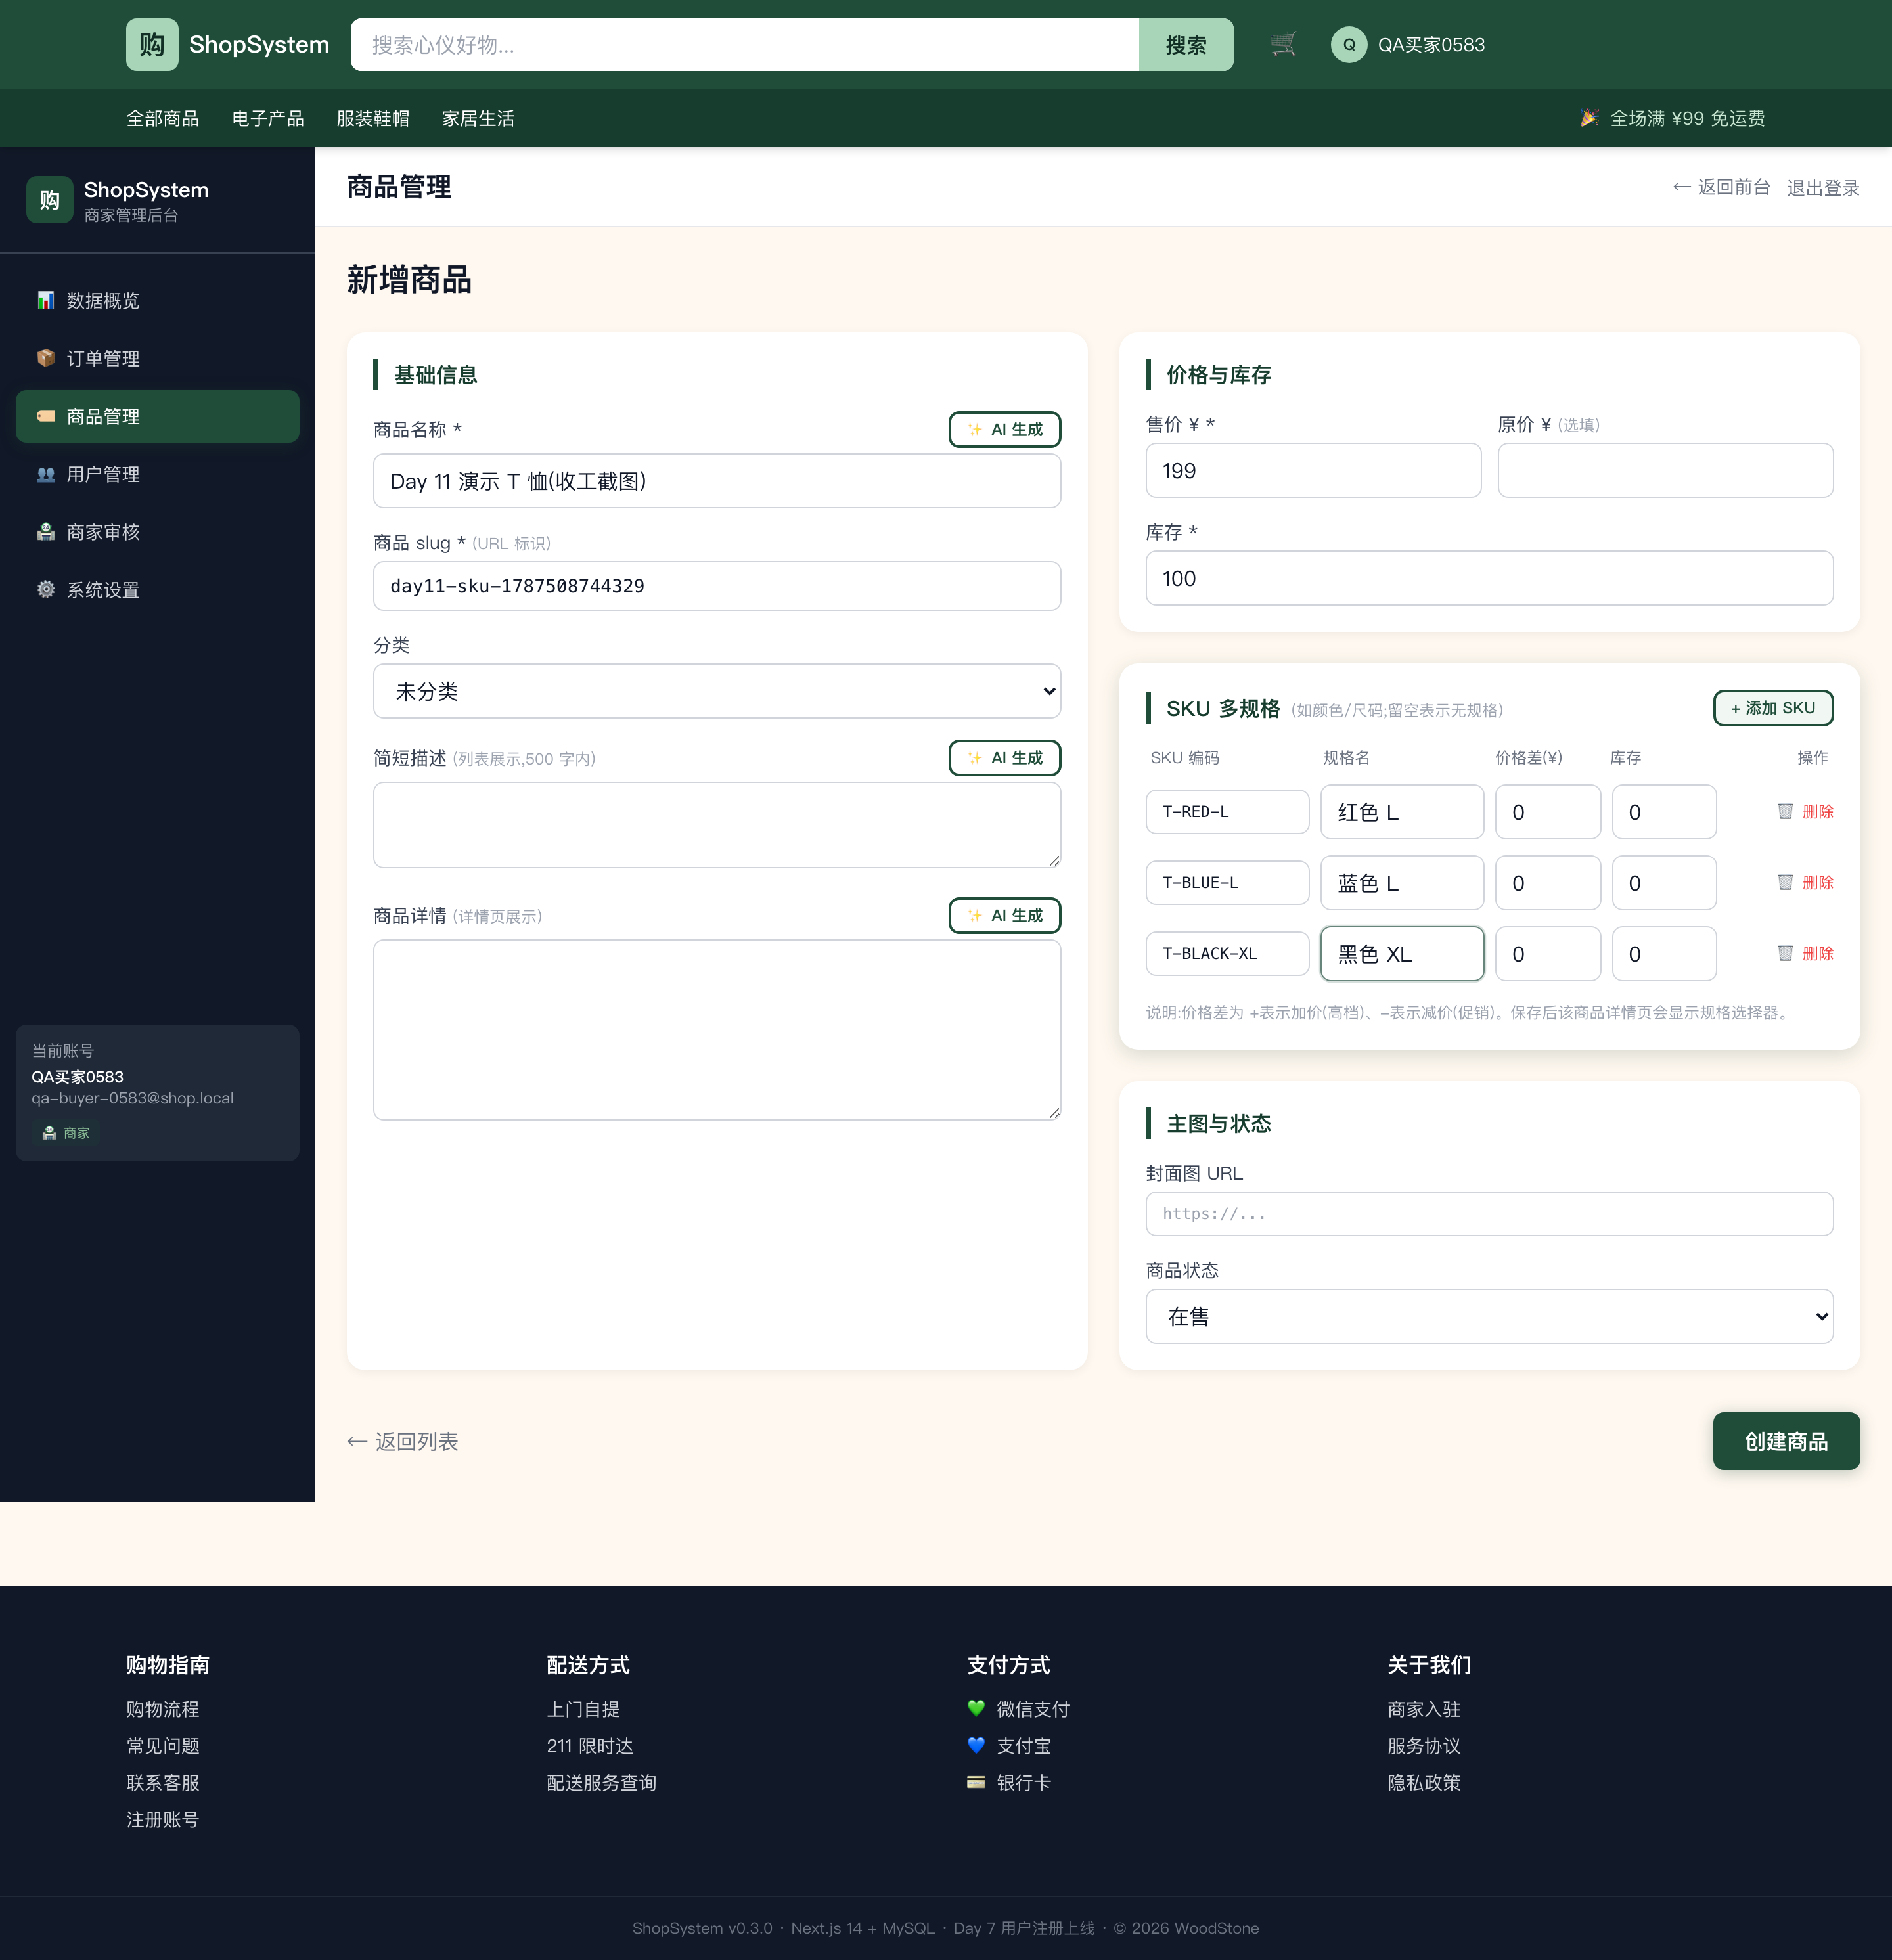Open the 商品状态 dropdown showing 在售

coord(1489,1316)
